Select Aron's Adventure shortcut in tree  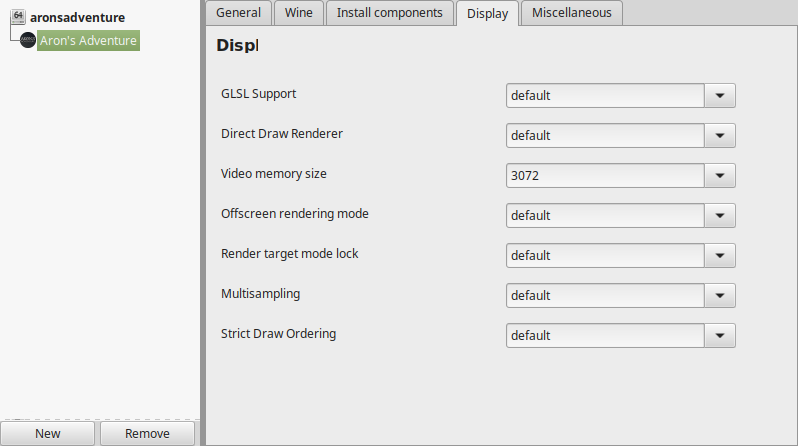(88, 41)
